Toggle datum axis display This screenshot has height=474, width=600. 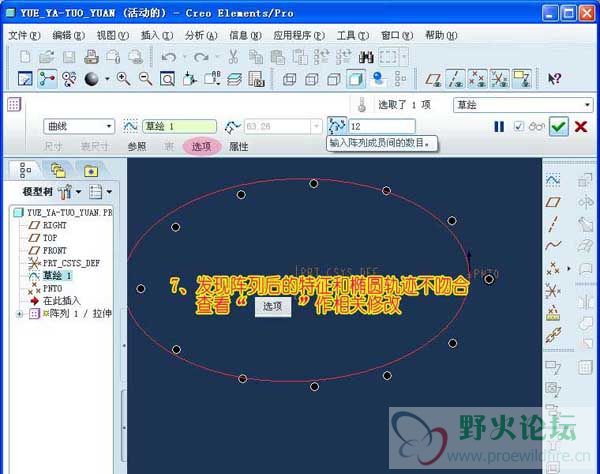(x=455, y=79)
